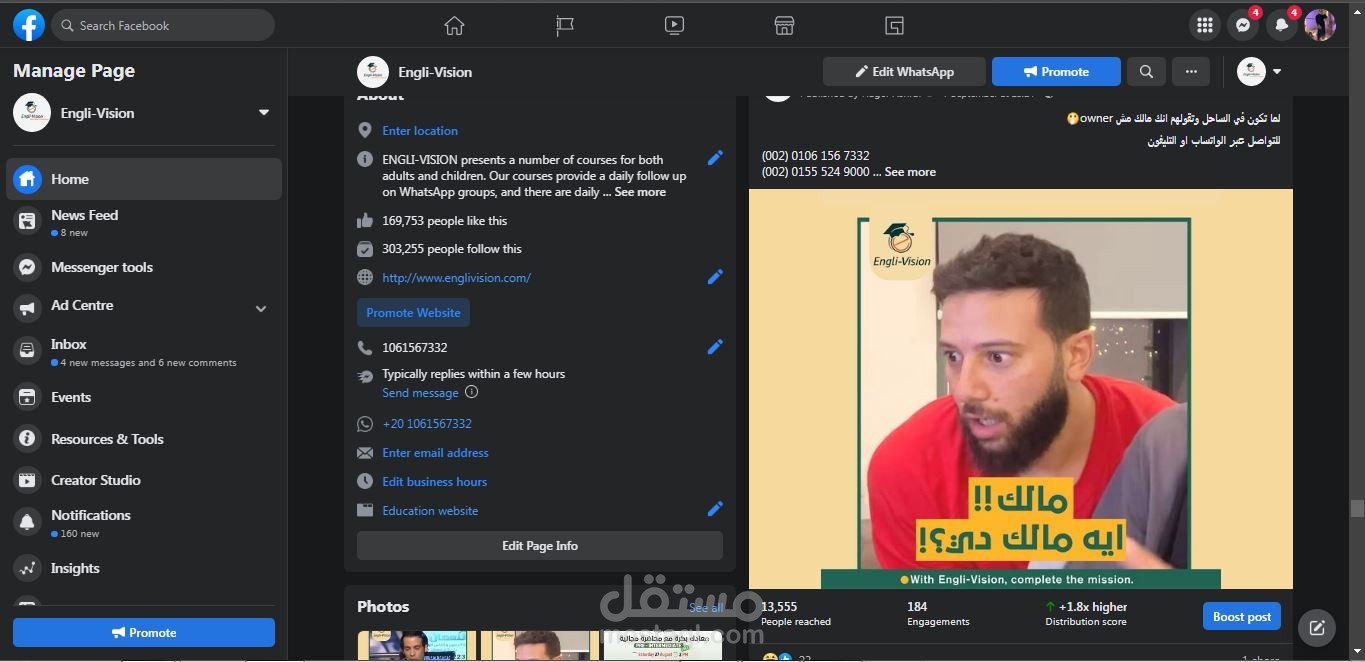Search within the Engli-Vision page

pyautogui.click(x=1146, y=72)
